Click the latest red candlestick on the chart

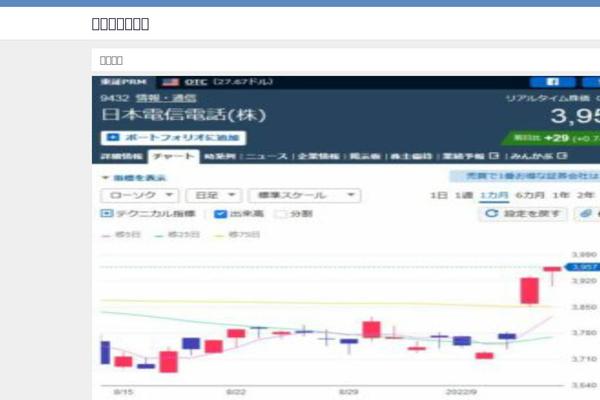(552, 269)
